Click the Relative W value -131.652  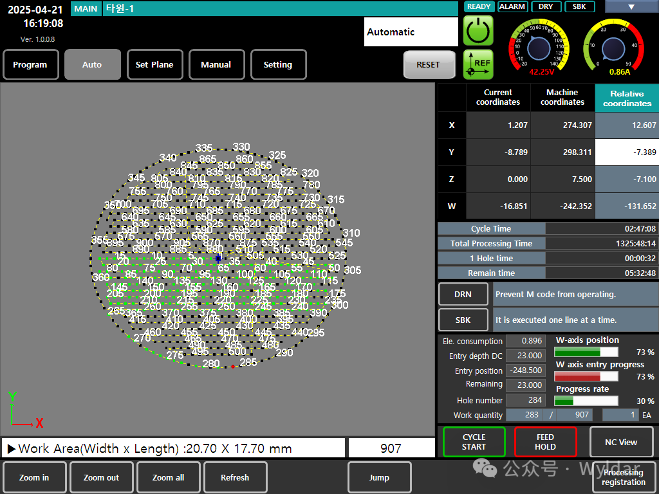click(627, 206)
